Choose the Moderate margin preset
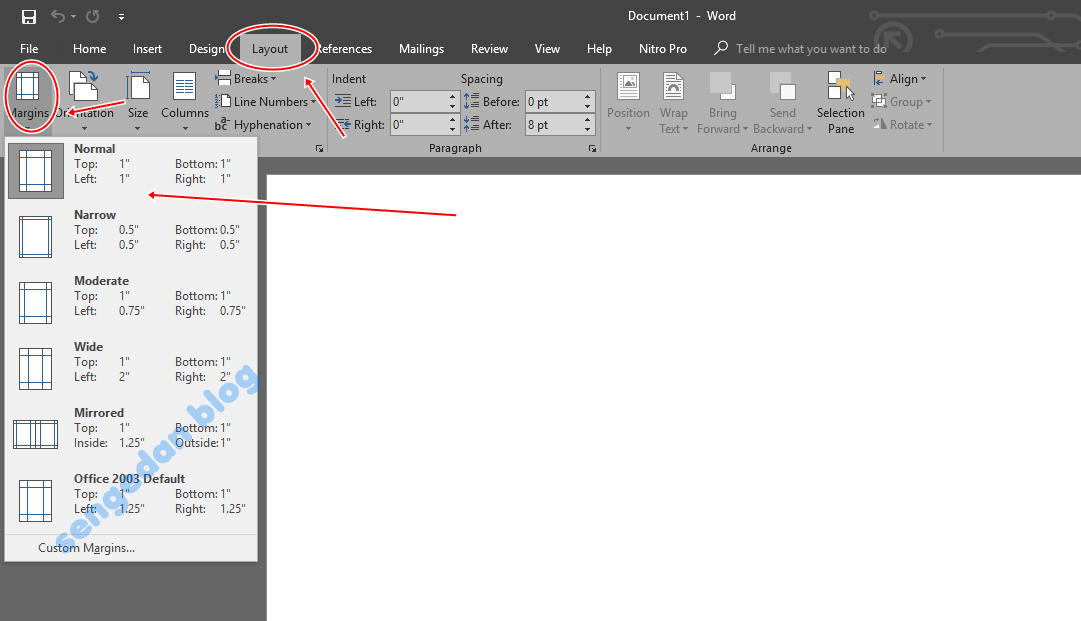Viewport: 1081px width, 621px height. (x=131, y=303)
